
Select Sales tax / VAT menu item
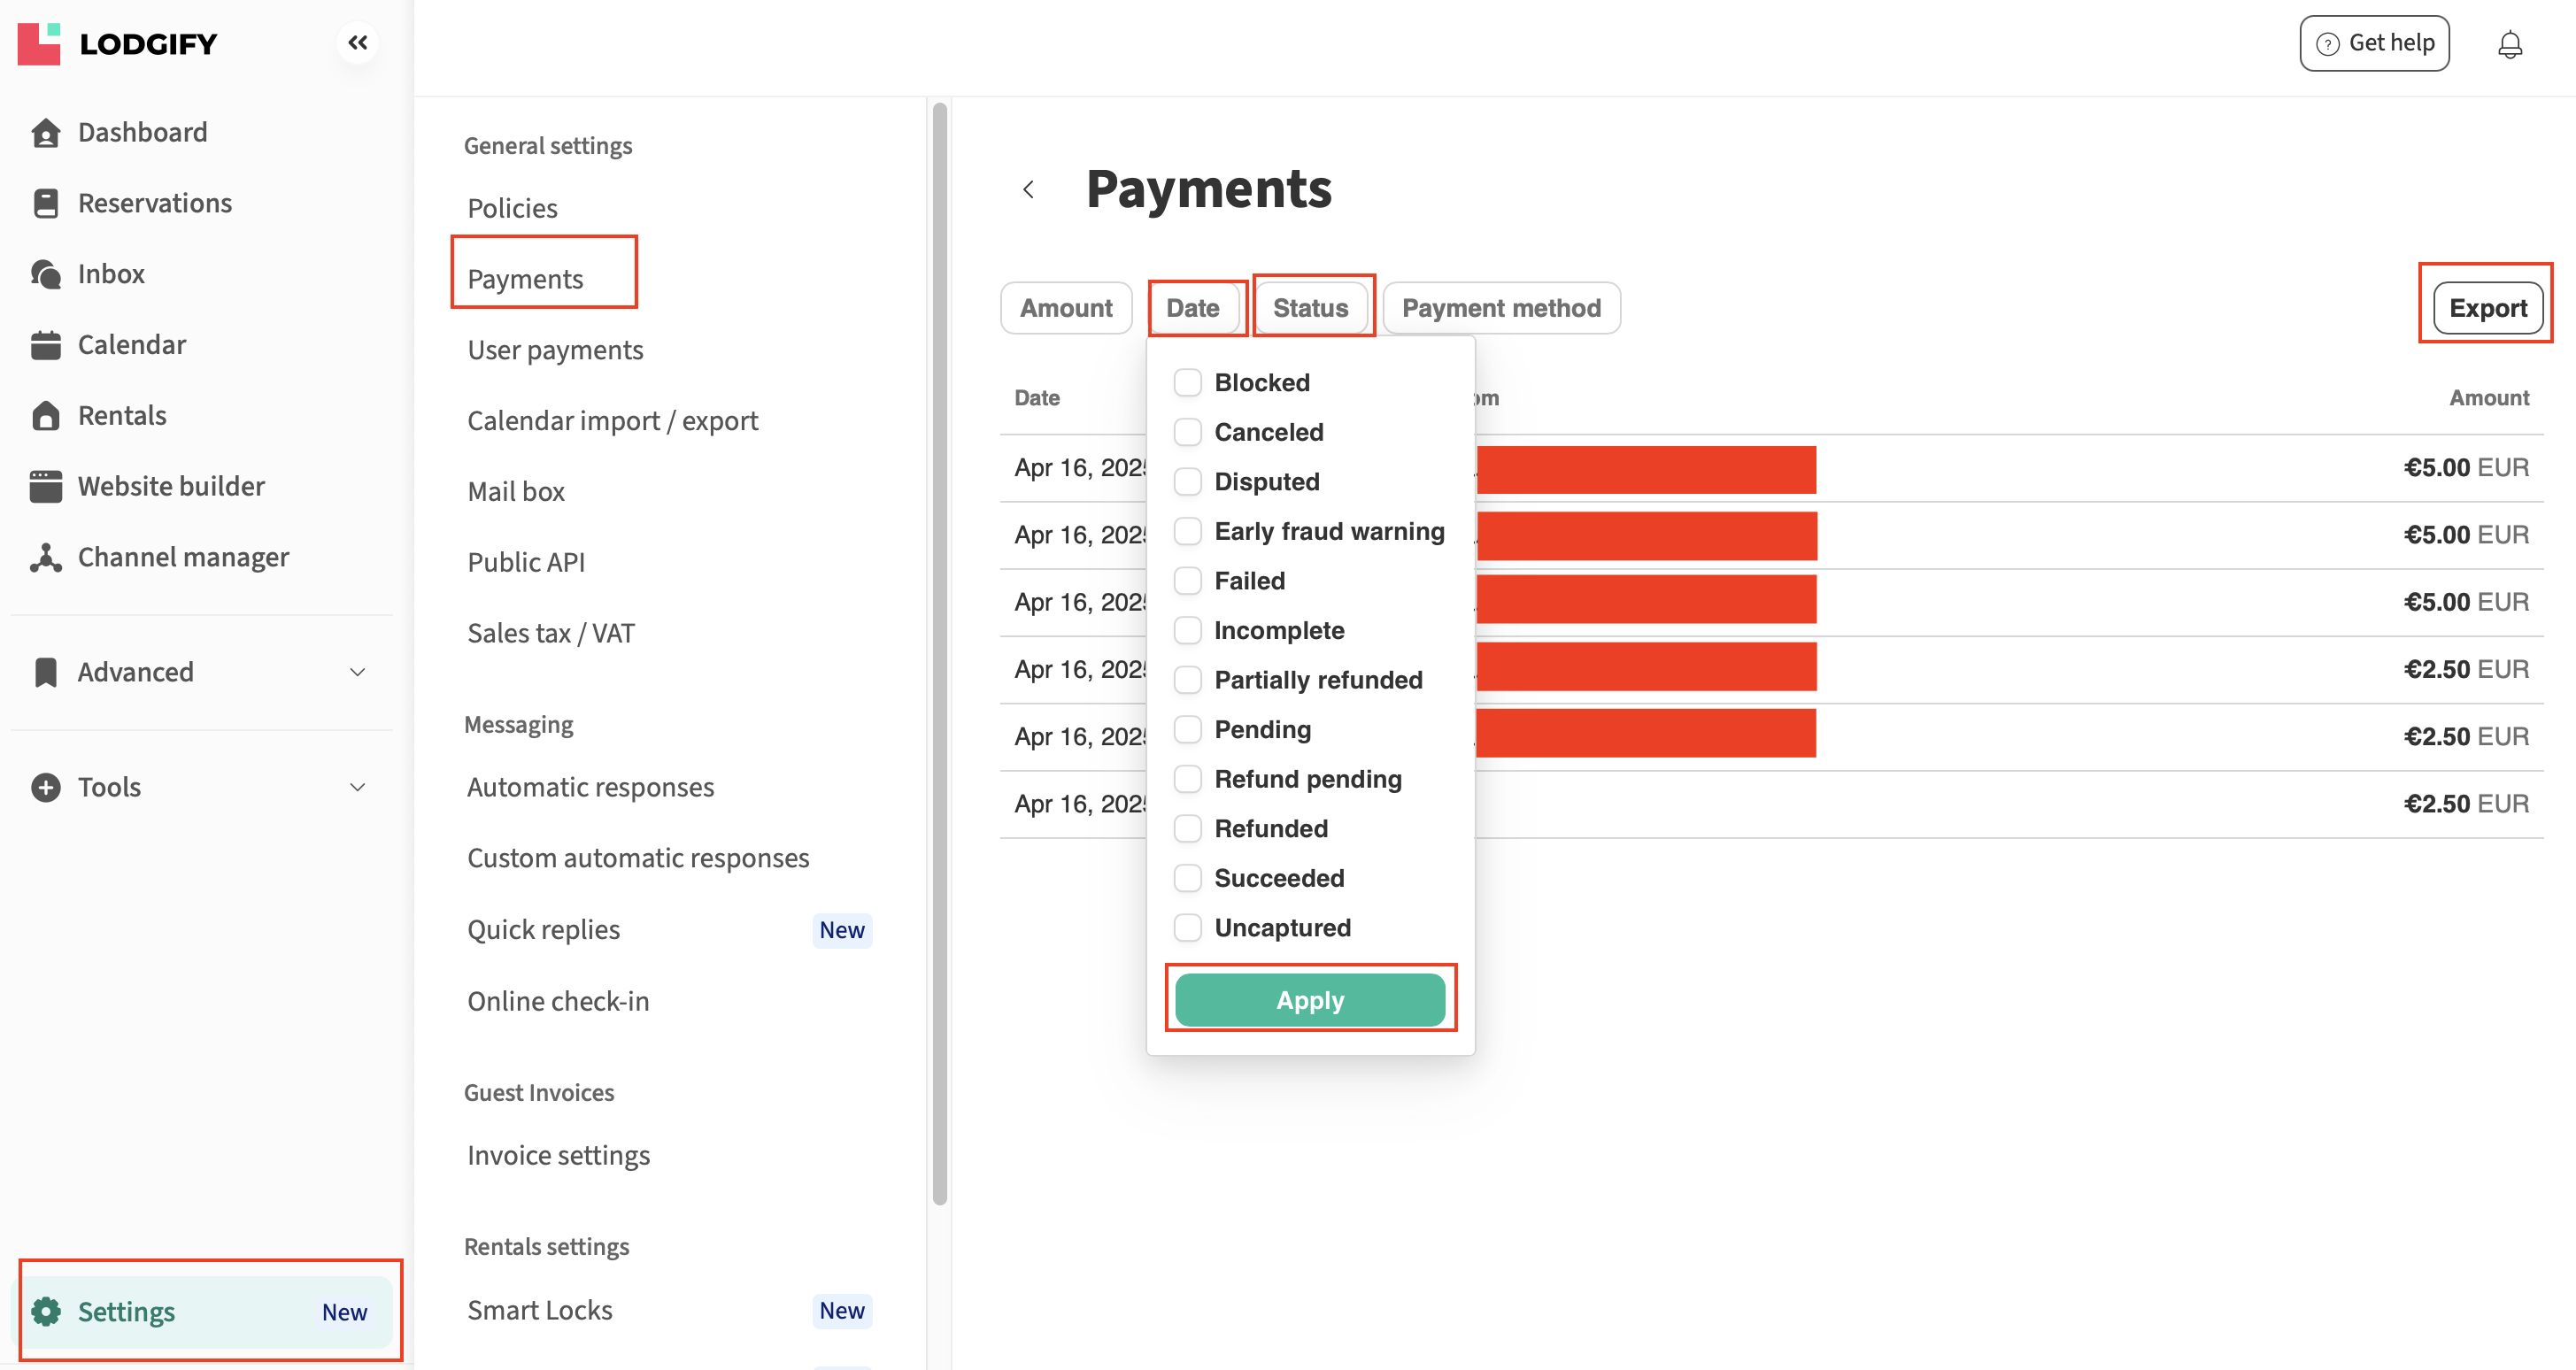[x=550, y=633]
